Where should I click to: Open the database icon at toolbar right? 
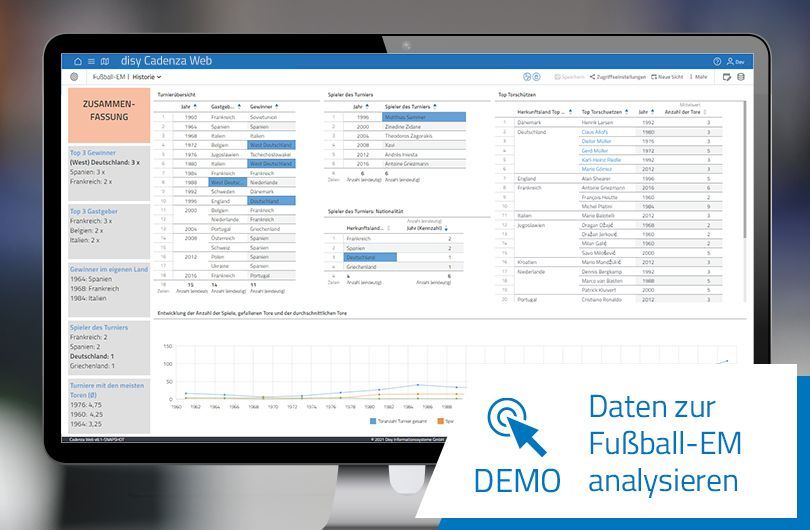[x=741, y=76]
